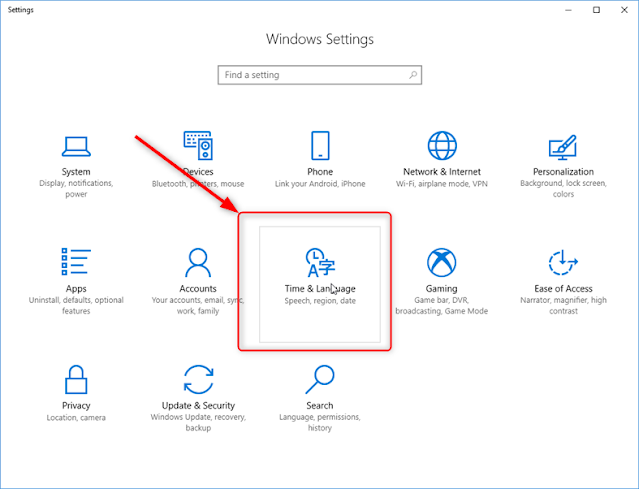Screen dimensions: 639x489
Task: Open the System laptop icon
Action: coord(76,147)
